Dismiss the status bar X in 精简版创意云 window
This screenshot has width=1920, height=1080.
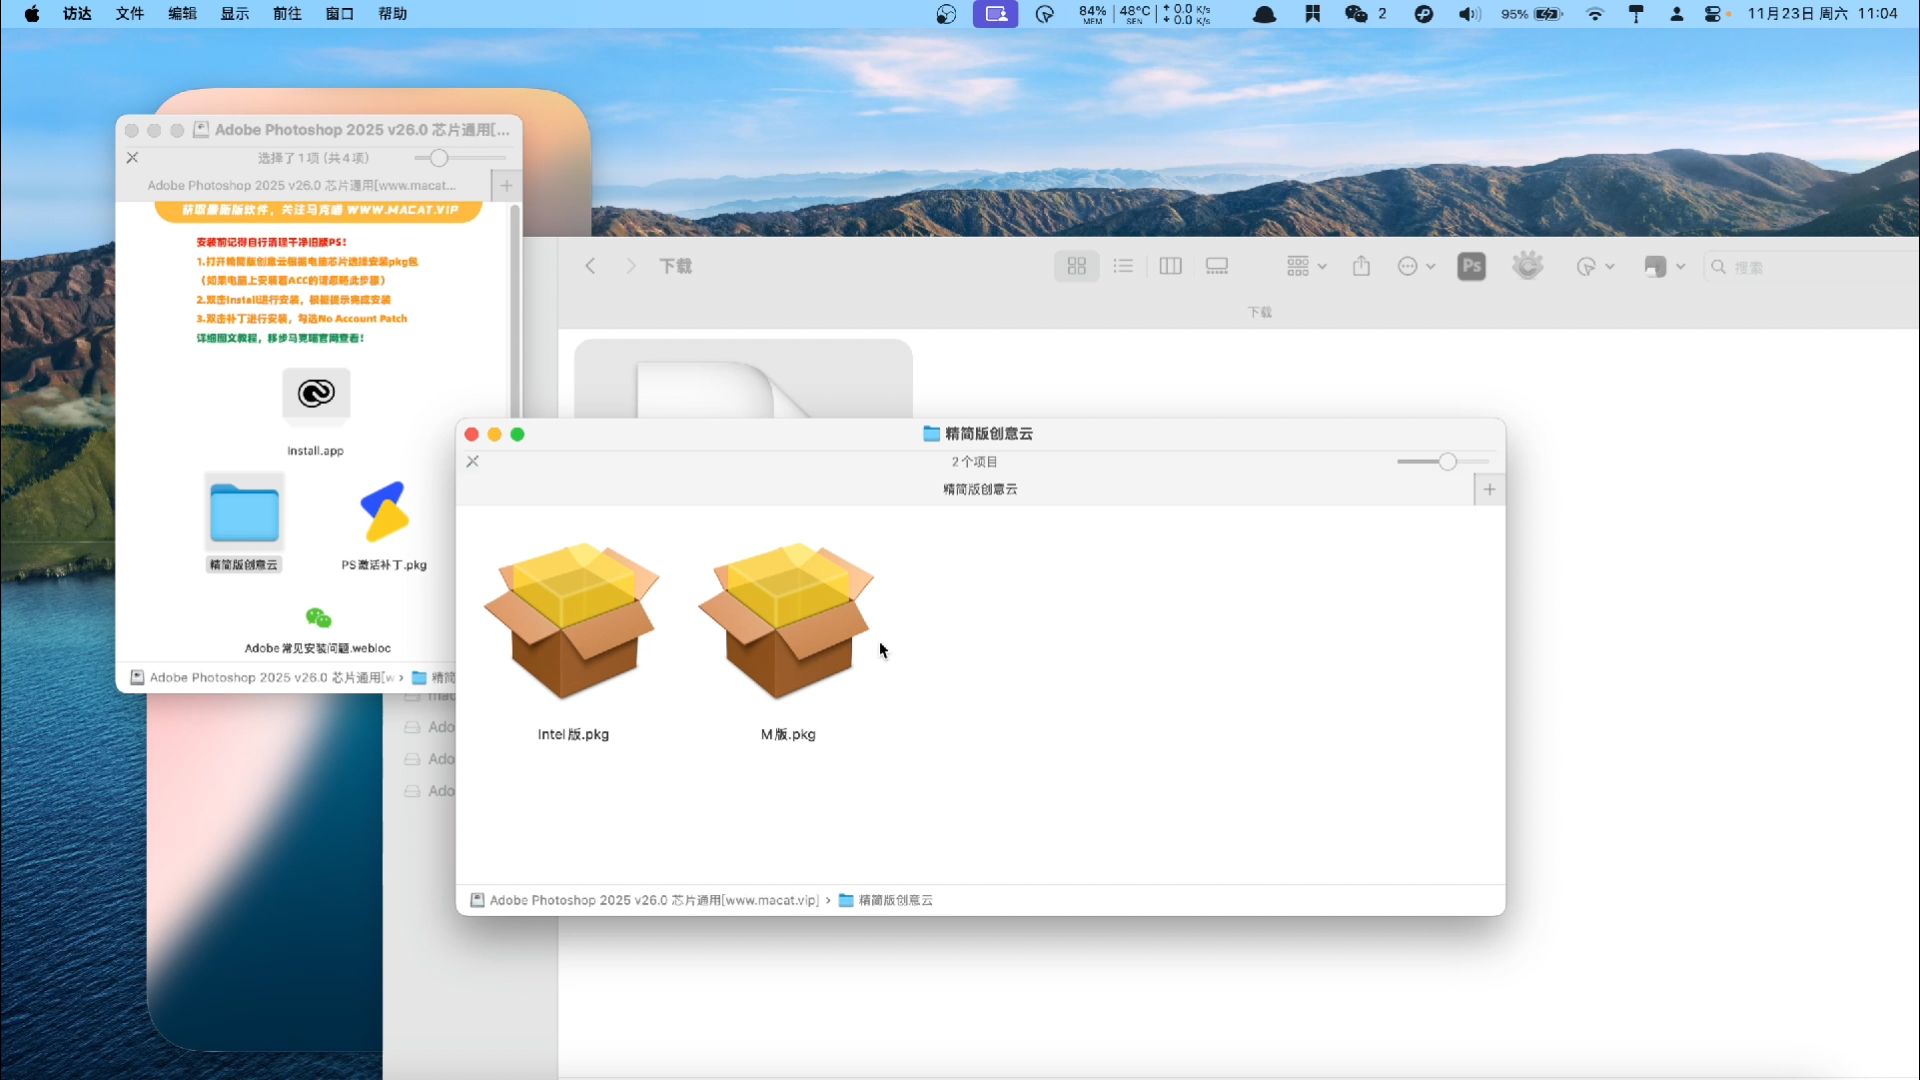[x=472, y=461]
